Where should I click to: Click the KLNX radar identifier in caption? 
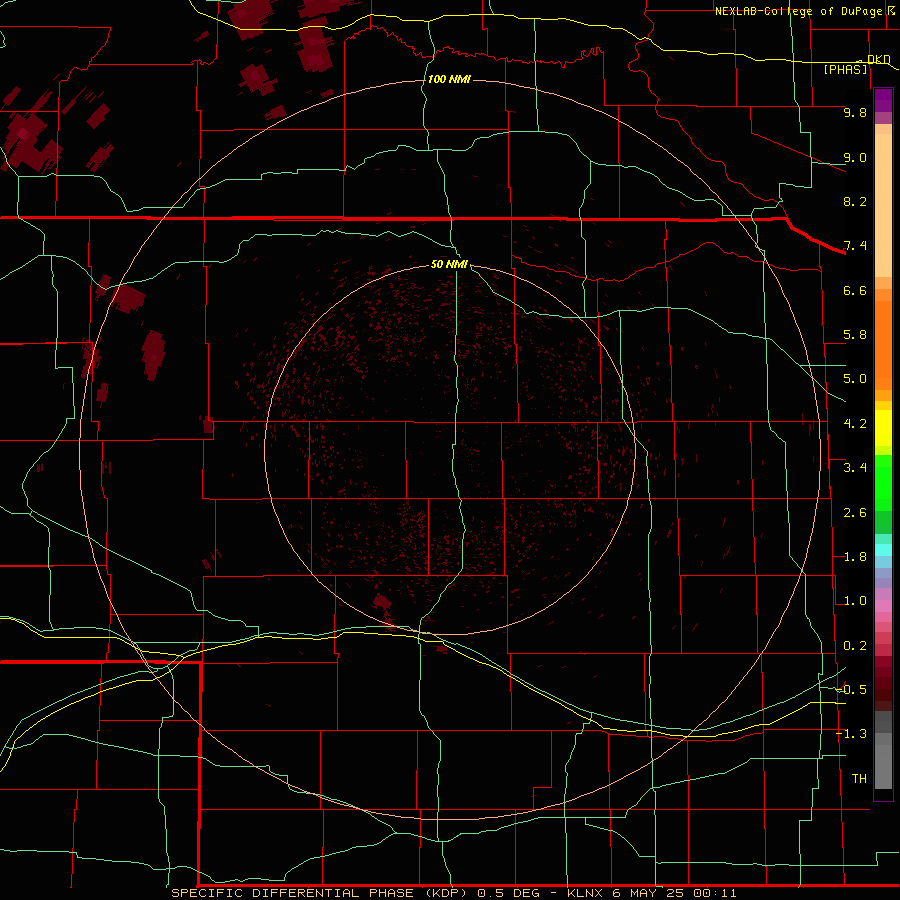coord(585,893)
